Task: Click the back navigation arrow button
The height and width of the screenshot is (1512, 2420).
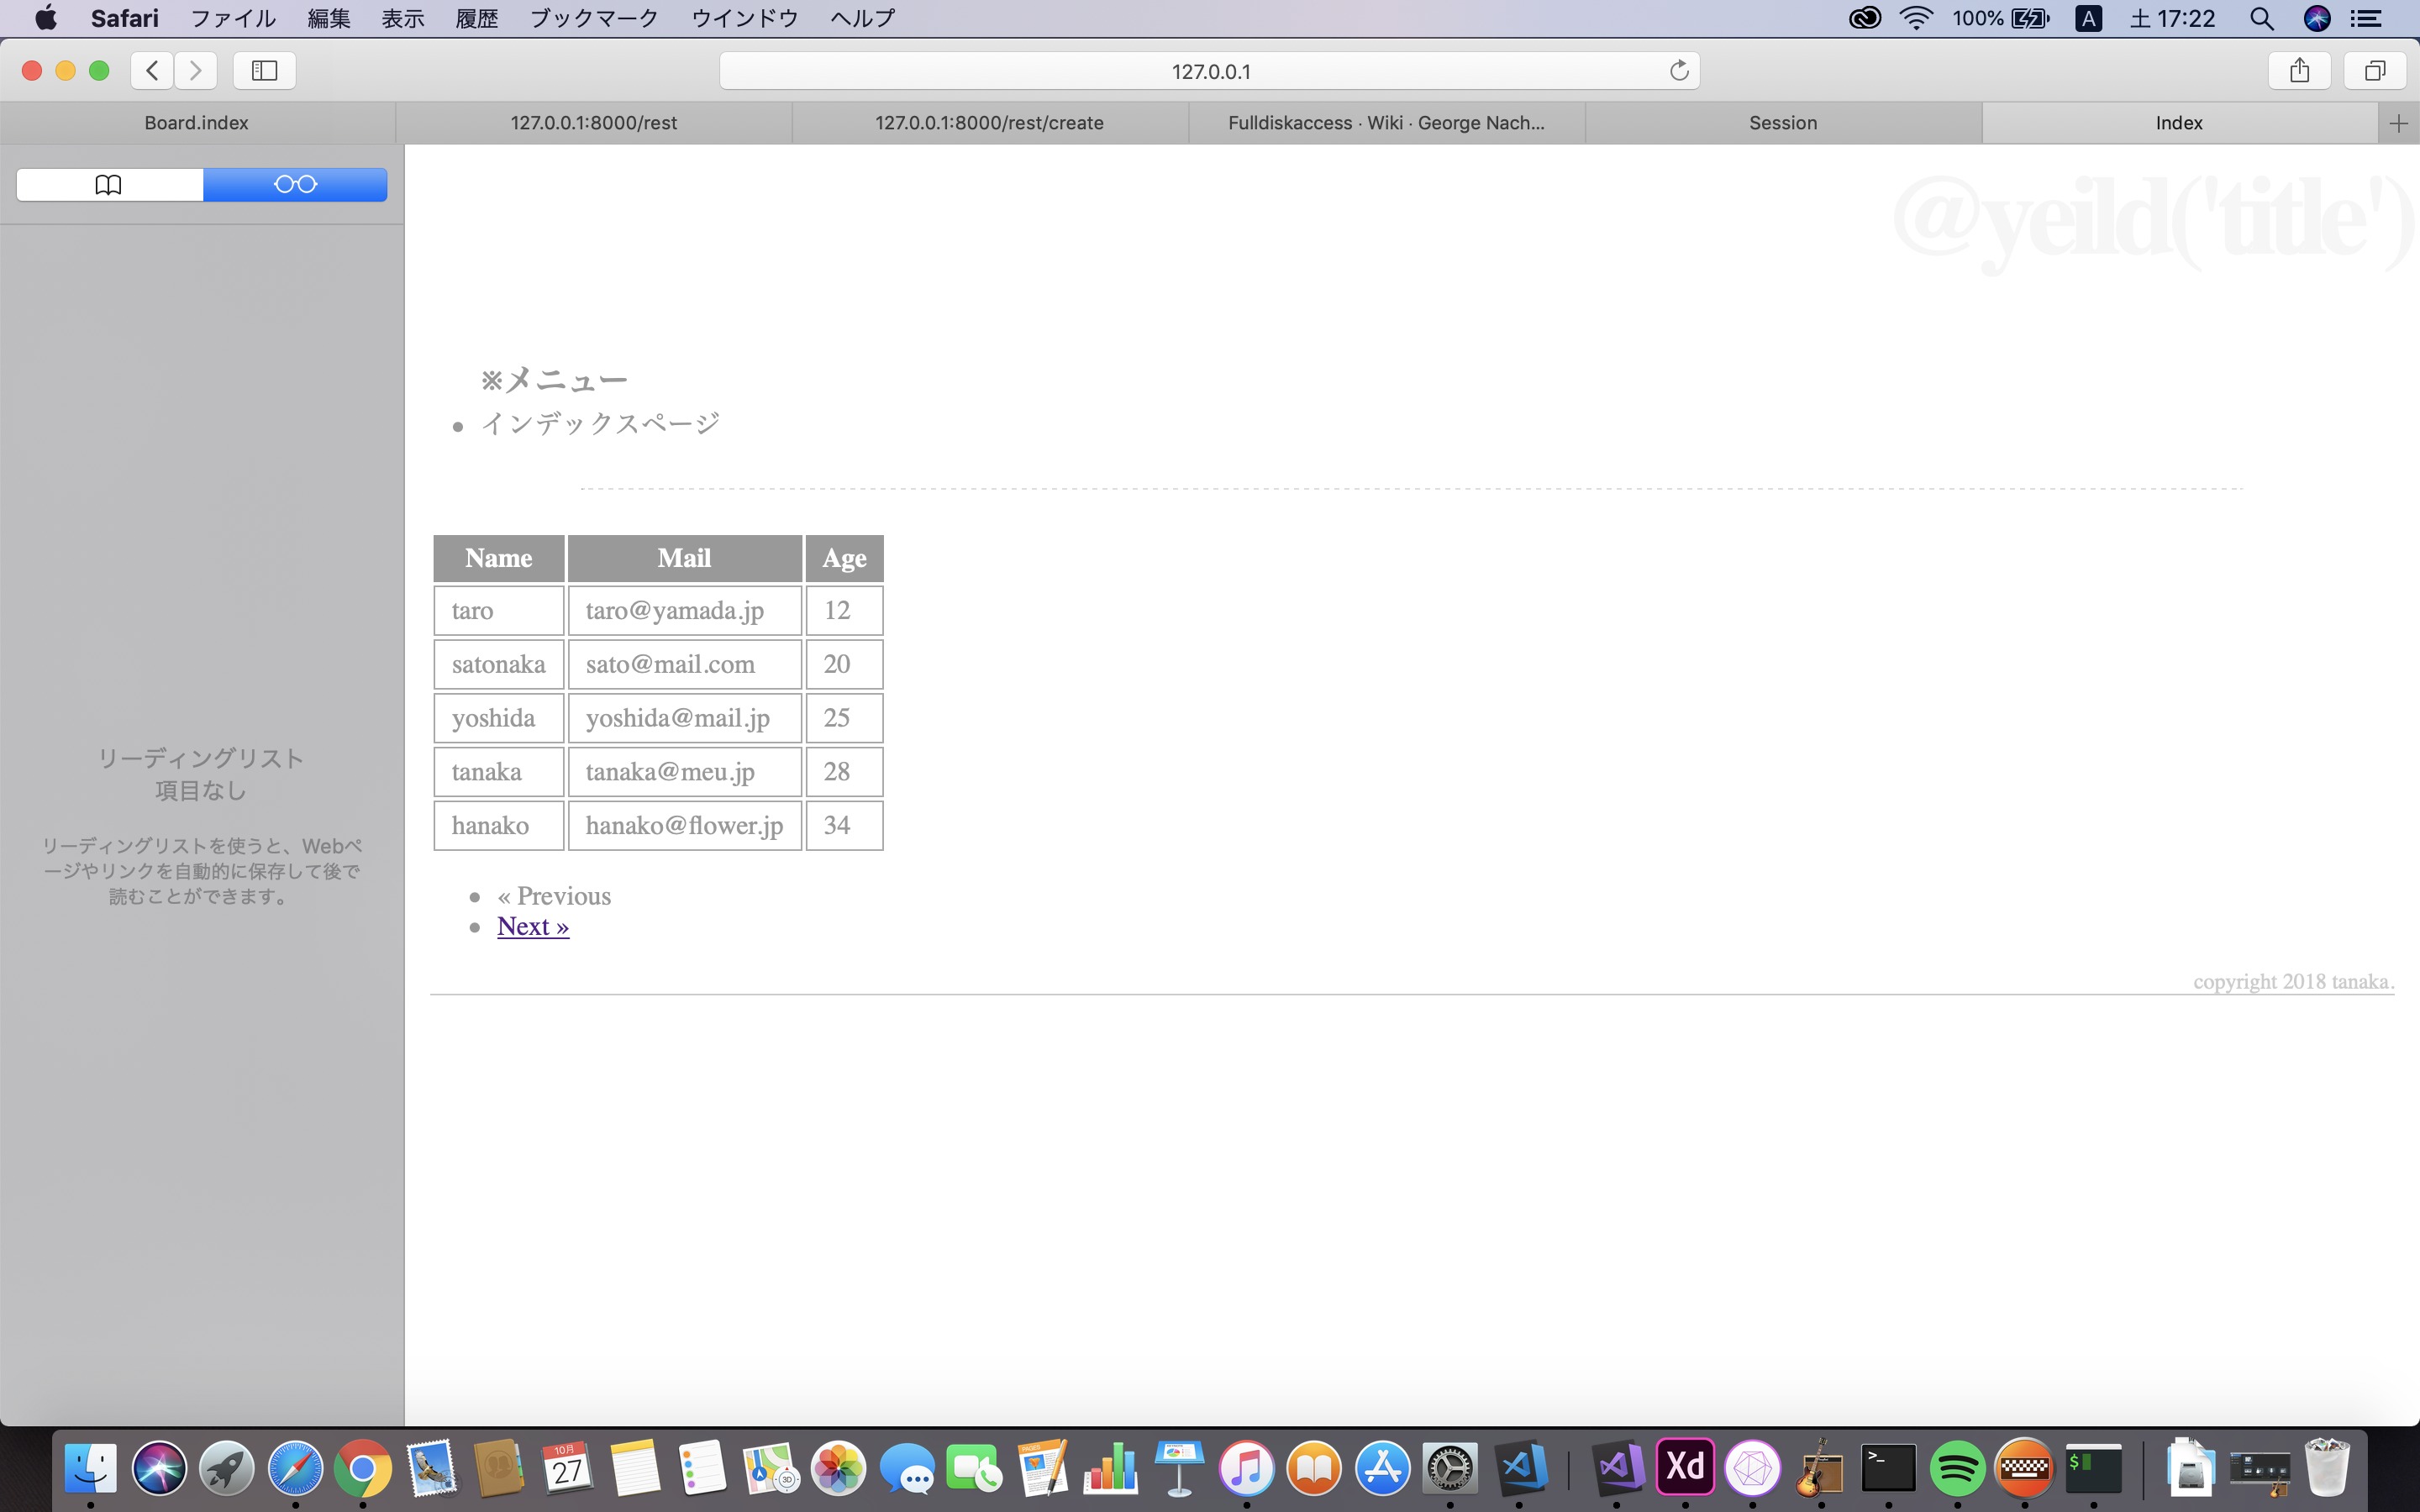Action: coord(151,70)
